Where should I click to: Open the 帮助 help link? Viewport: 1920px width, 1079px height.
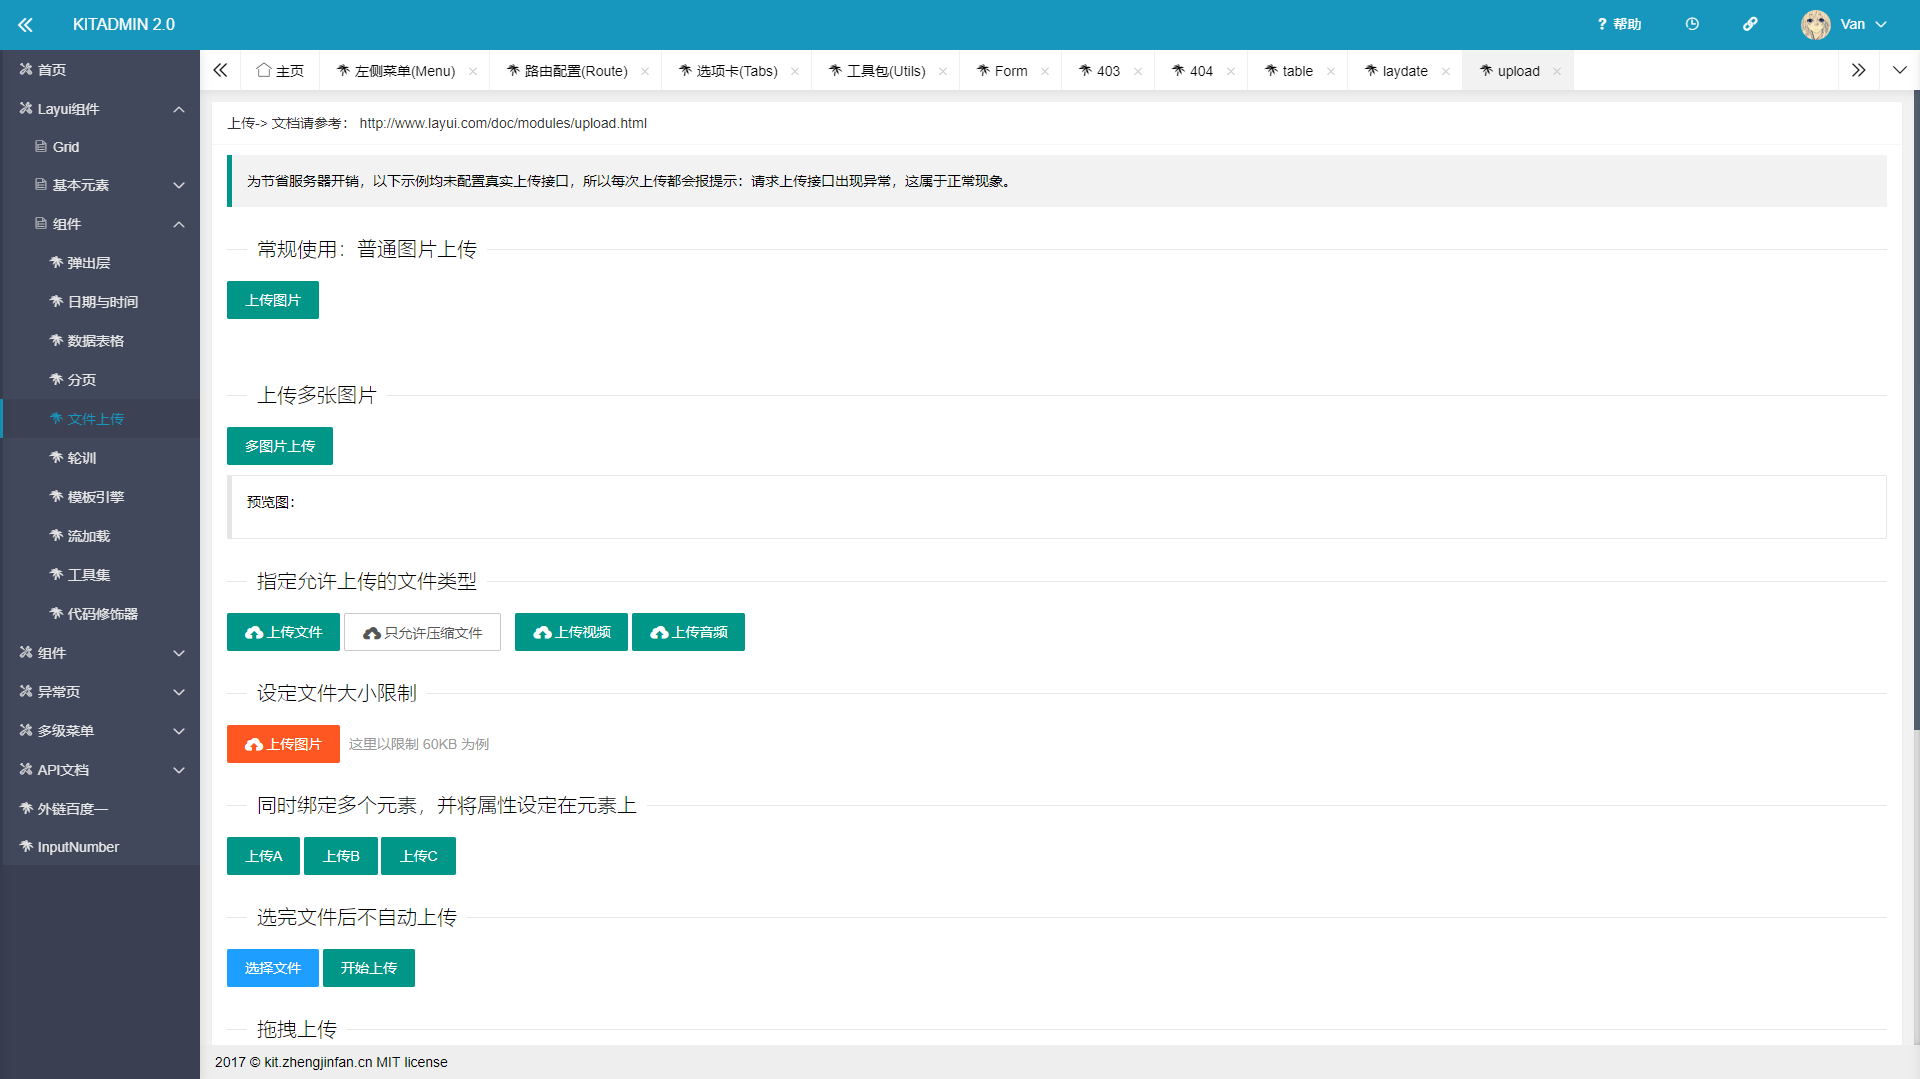click(x=1619, y=24)
